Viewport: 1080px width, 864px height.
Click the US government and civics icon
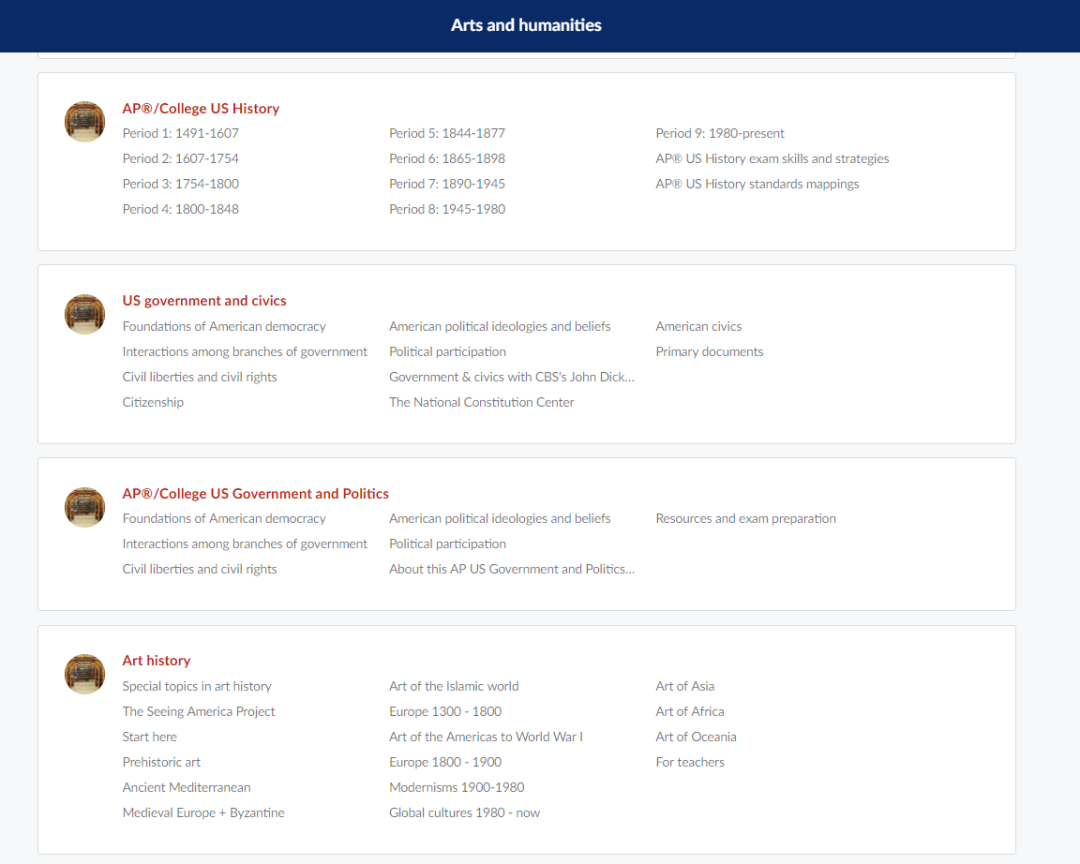(x=85, y=314)
